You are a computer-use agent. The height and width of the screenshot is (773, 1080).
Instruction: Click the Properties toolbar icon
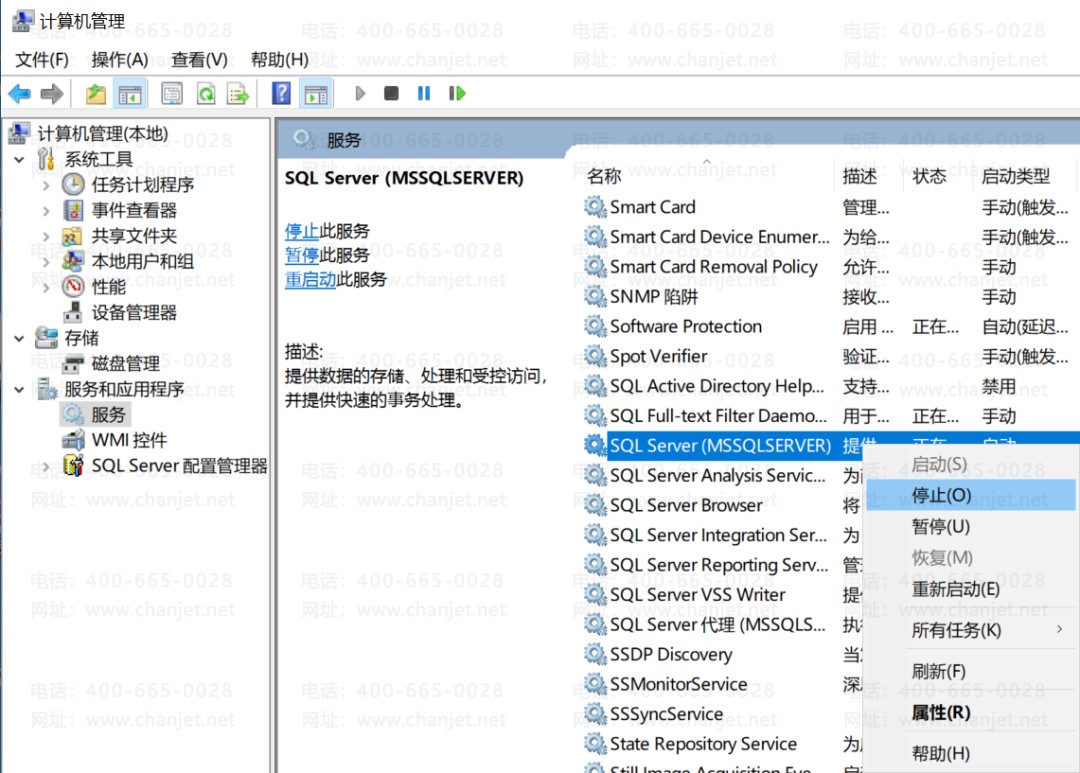172,93
